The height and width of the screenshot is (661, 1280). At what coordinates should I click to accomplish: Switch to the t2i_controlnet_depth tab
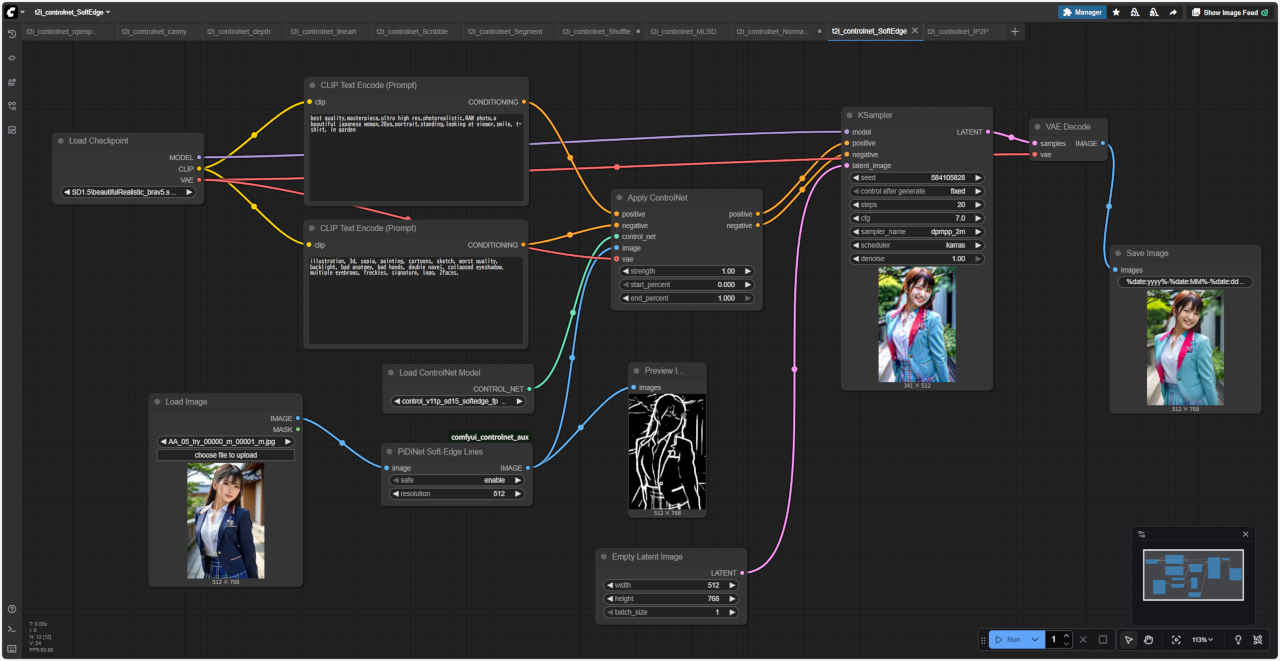click(239, 31)
